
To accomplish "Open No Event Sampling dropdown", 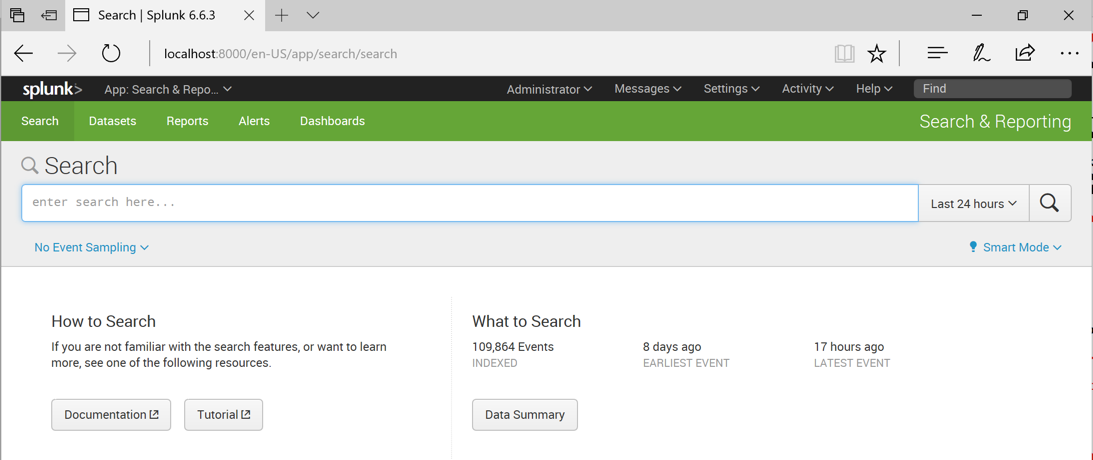I will coord(91,247).
